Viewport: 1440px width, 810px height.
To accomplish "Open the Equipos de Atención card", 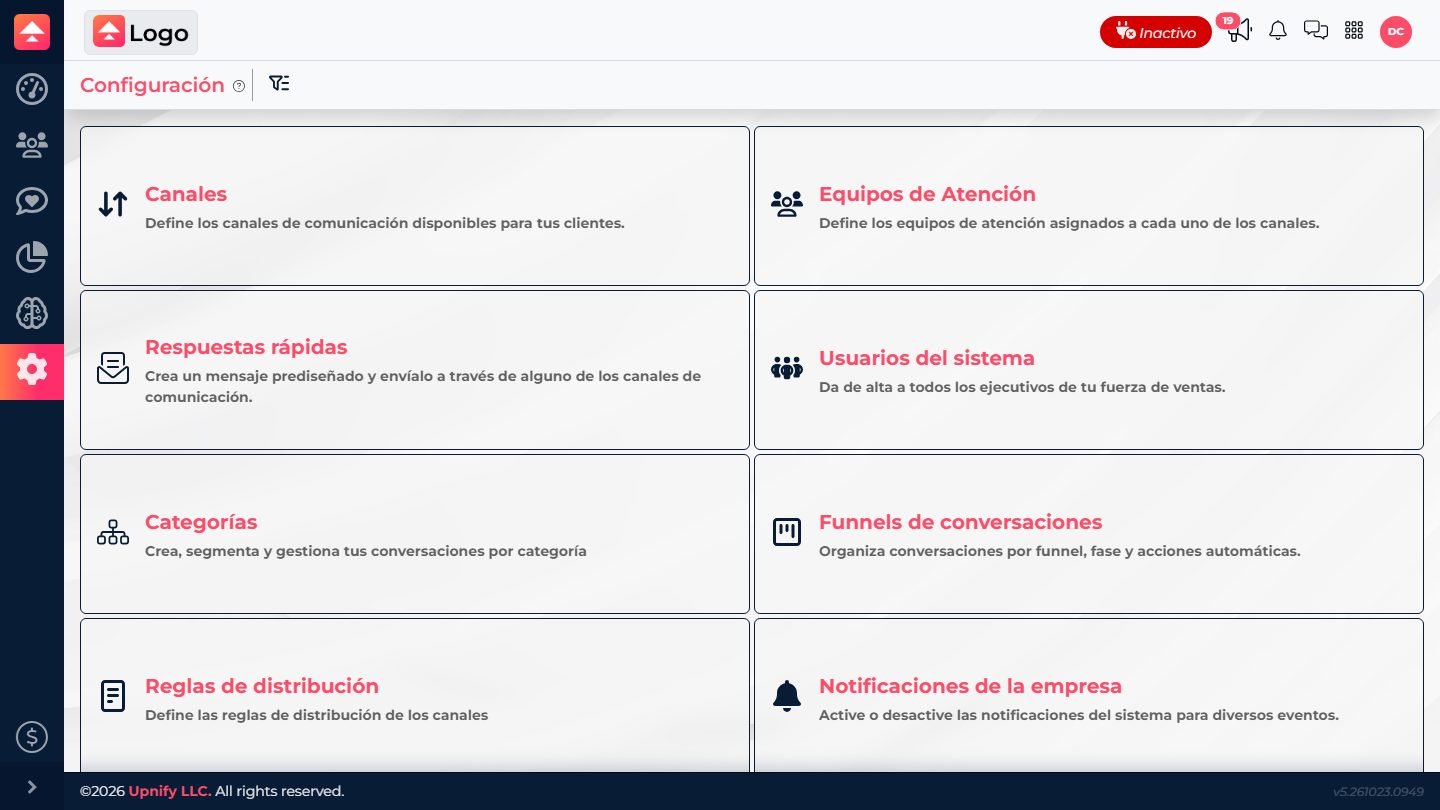I will coord(1089,206).
